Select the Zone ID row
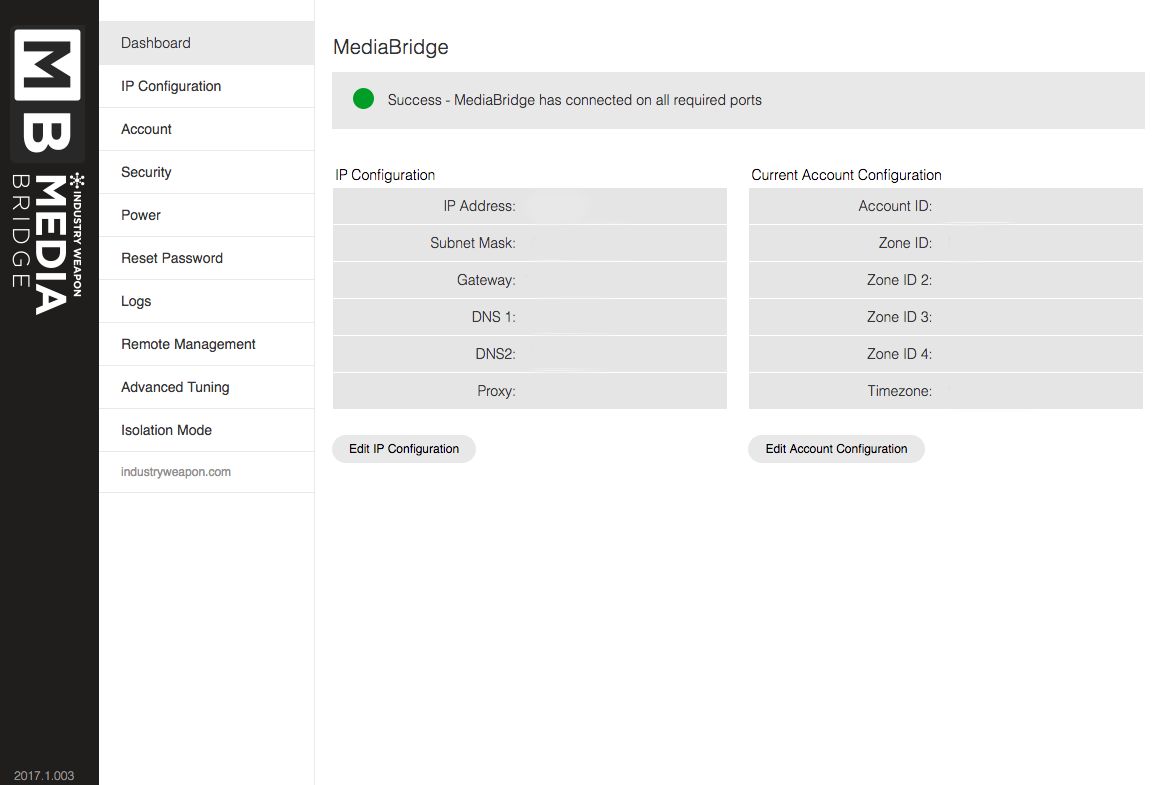The width and height of the screenshot is (1157, 785). click(946, 243)
